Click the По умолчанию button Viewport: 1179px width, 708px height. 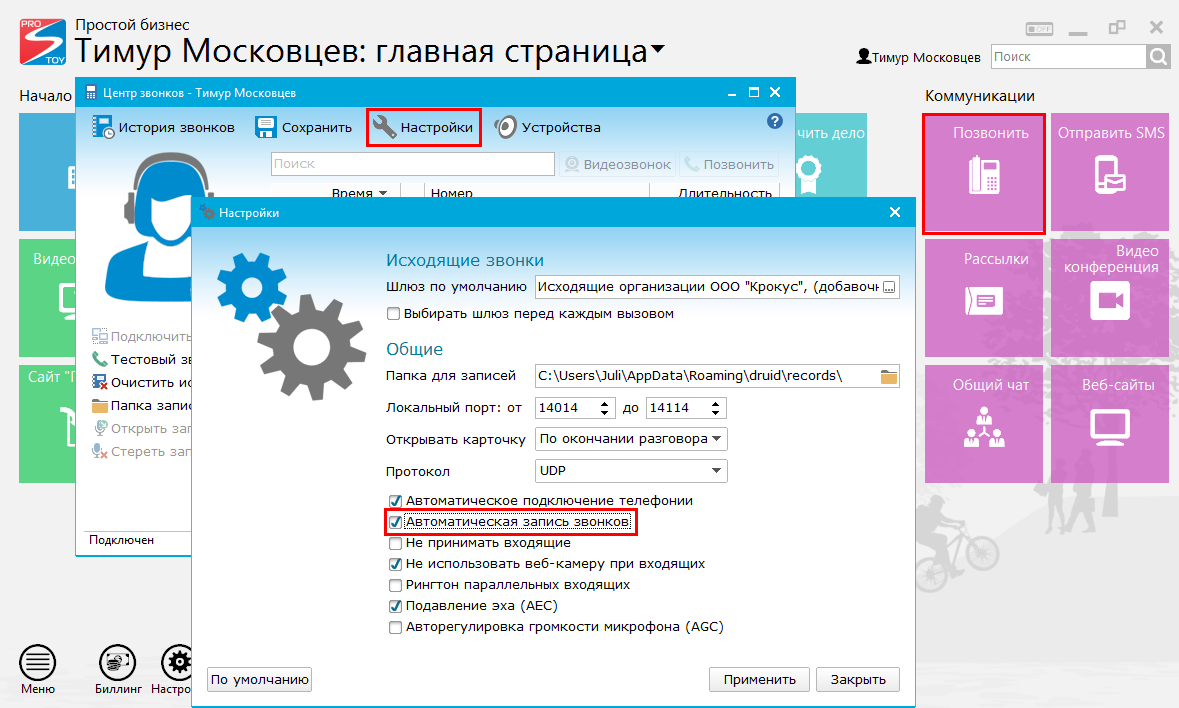pyautogui.click(x=260, y=679)
